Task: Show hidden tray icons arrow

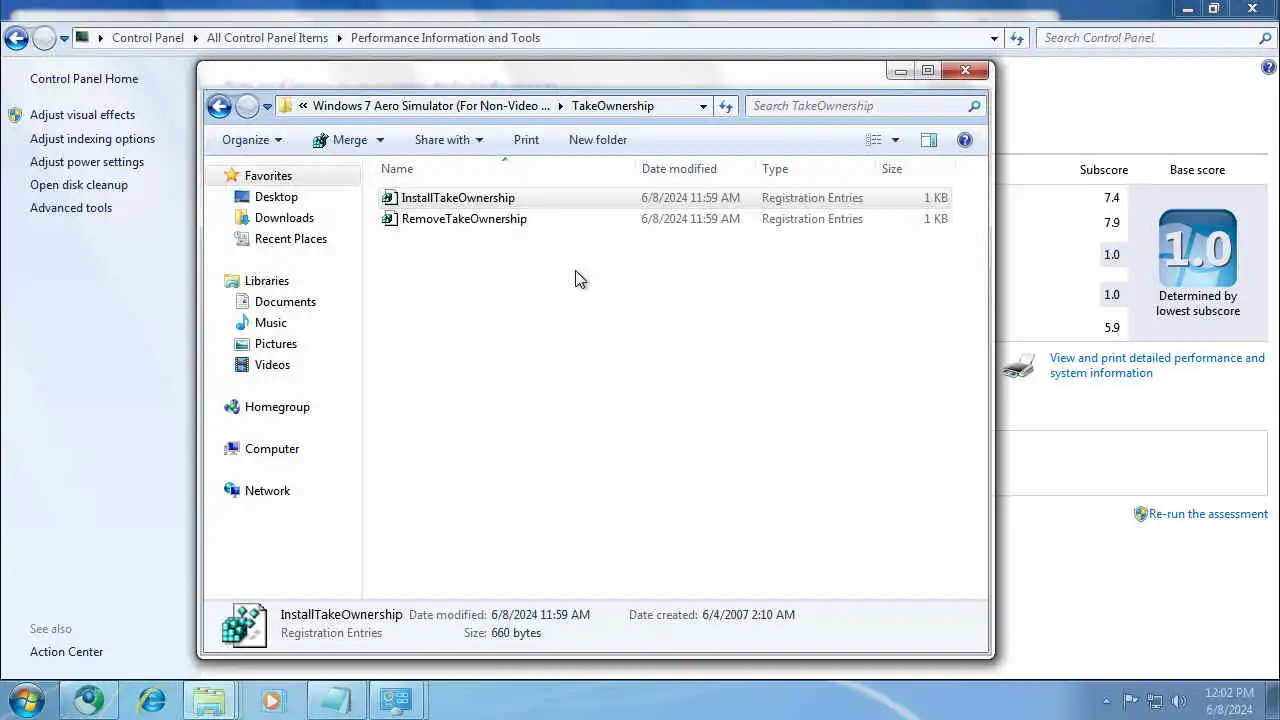Action: pyautogui.click(x=1106, y=701)
